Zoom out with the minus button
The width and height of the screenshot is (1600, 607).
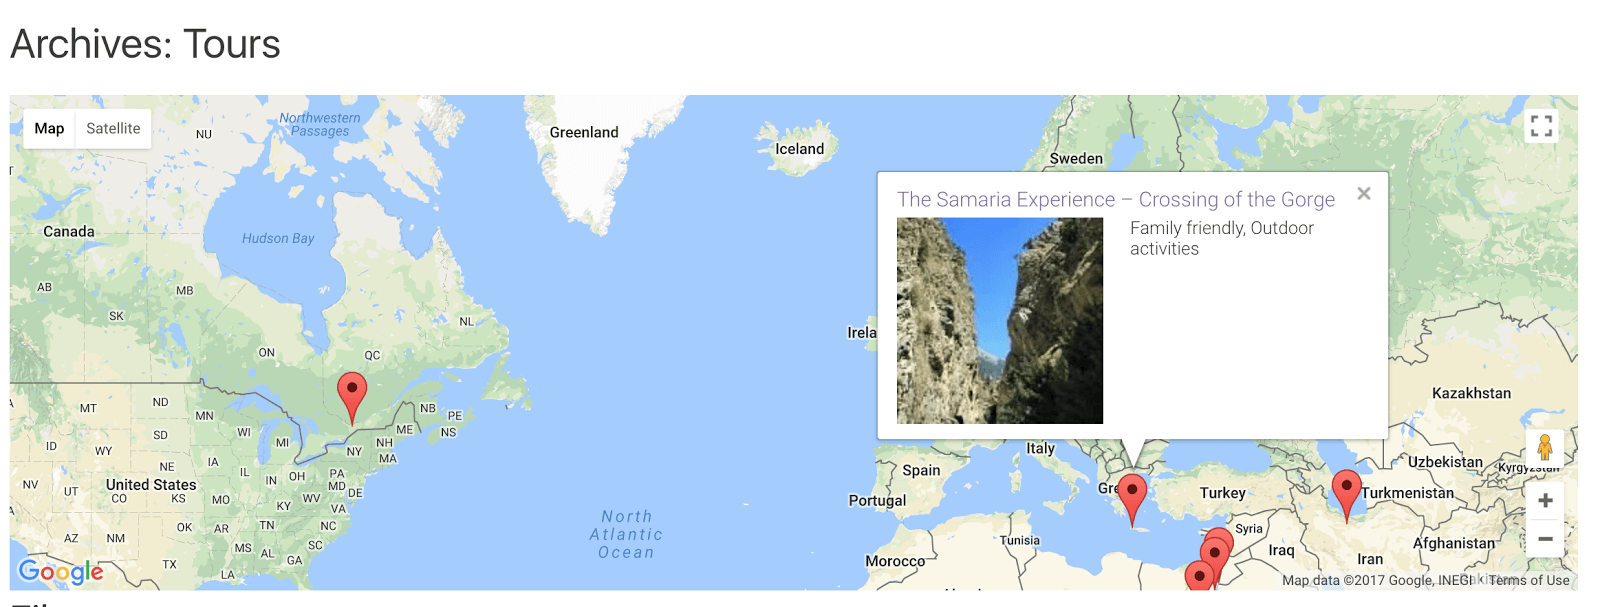[1545, 539]
